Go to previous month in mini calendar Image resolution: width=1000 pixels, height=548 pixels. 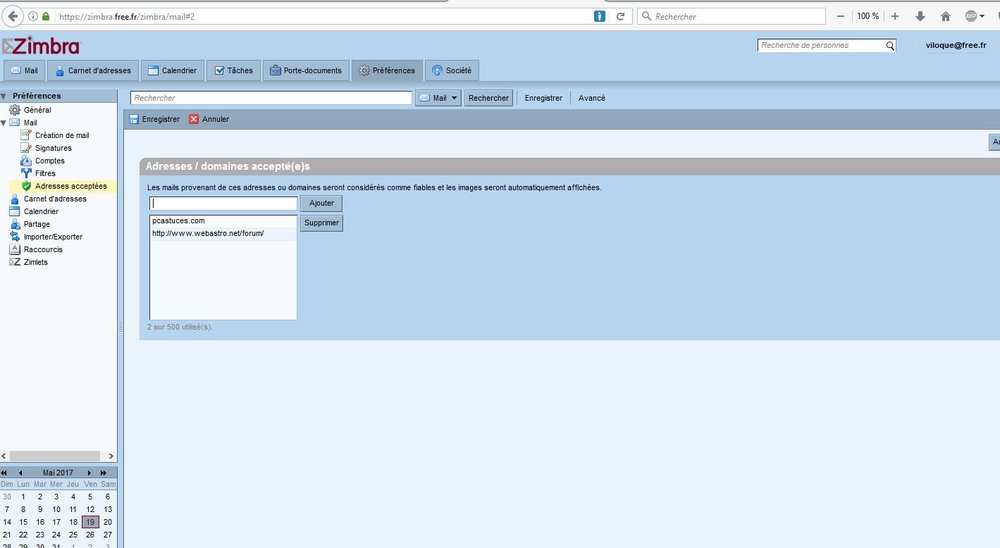pyautogui.click(x=20, y=473)
